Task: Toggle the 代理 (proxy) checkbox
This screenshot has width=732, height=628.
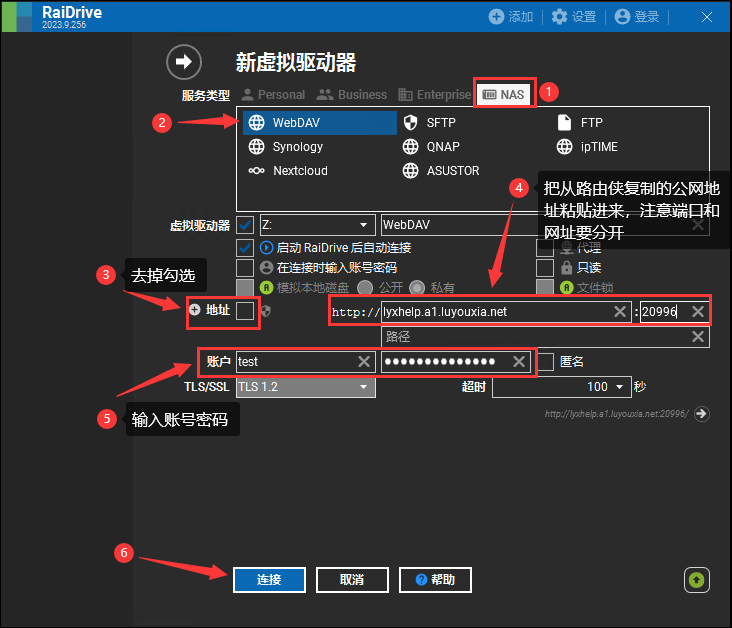Action: [545, 247]
